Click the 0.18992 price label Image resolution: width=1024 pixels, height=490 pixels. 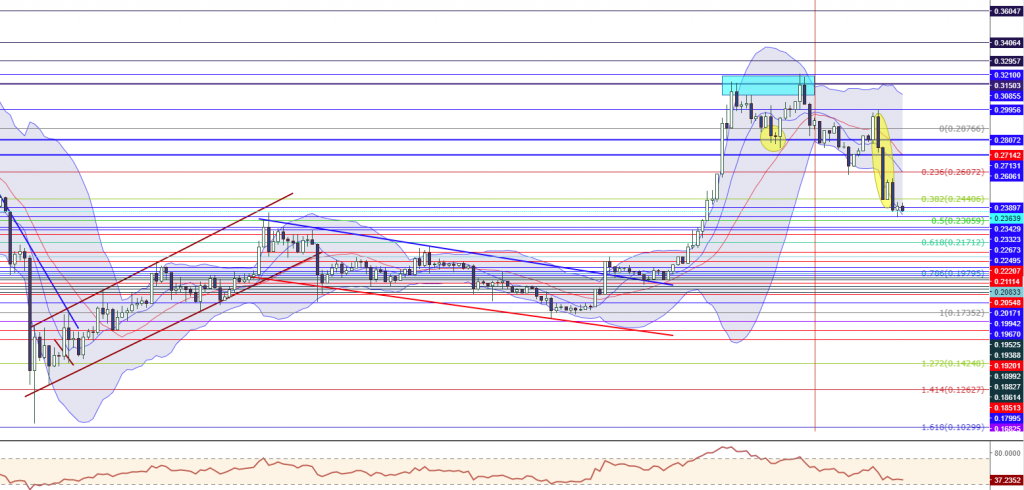pyautogui.click(x=1007, y=376)
